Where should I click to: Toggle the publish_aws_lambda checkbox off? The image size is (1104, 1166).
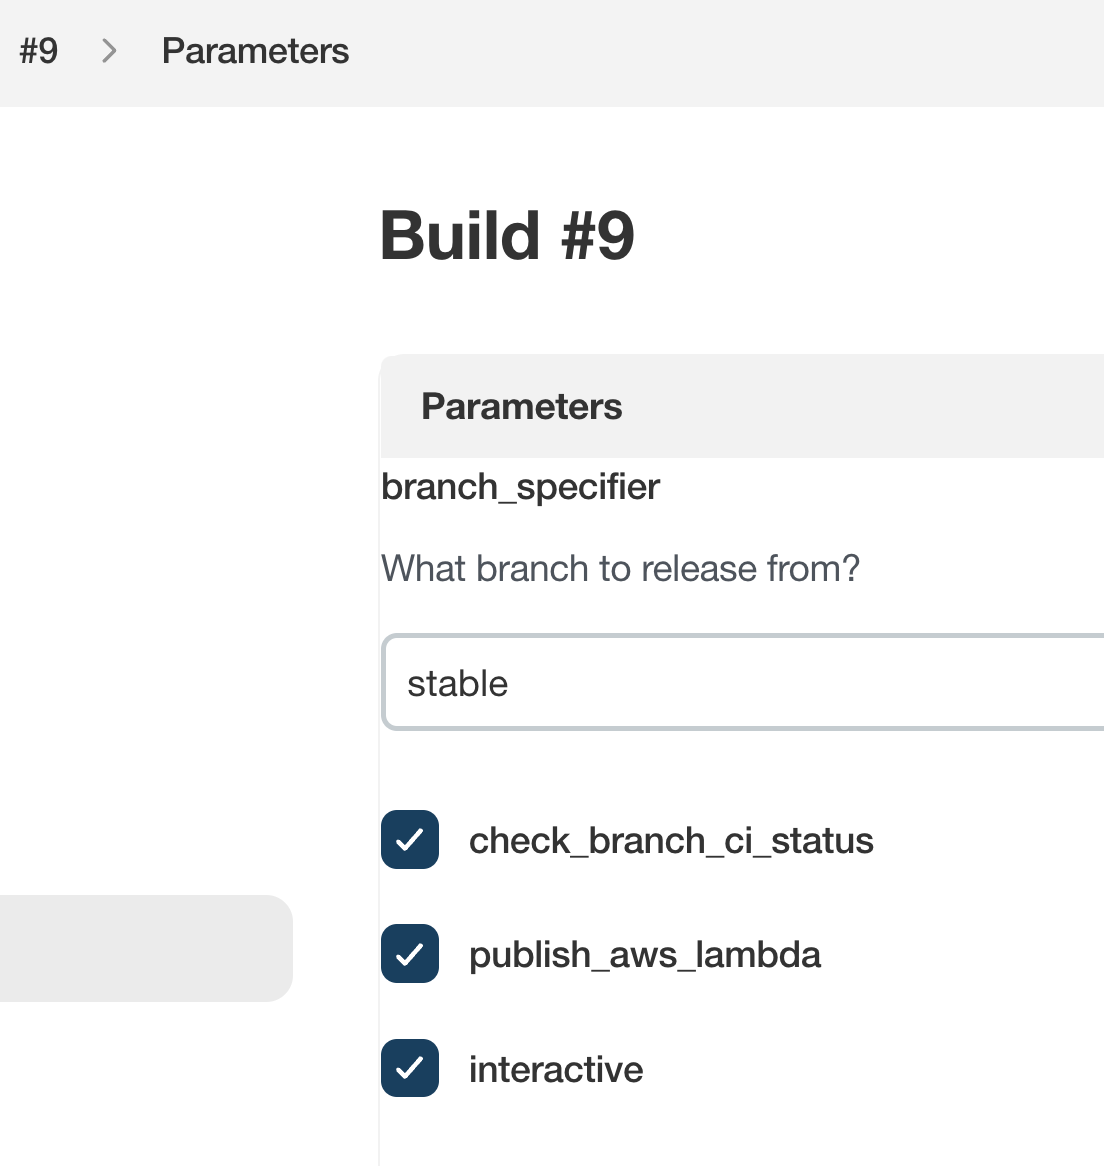click(410, 954)
